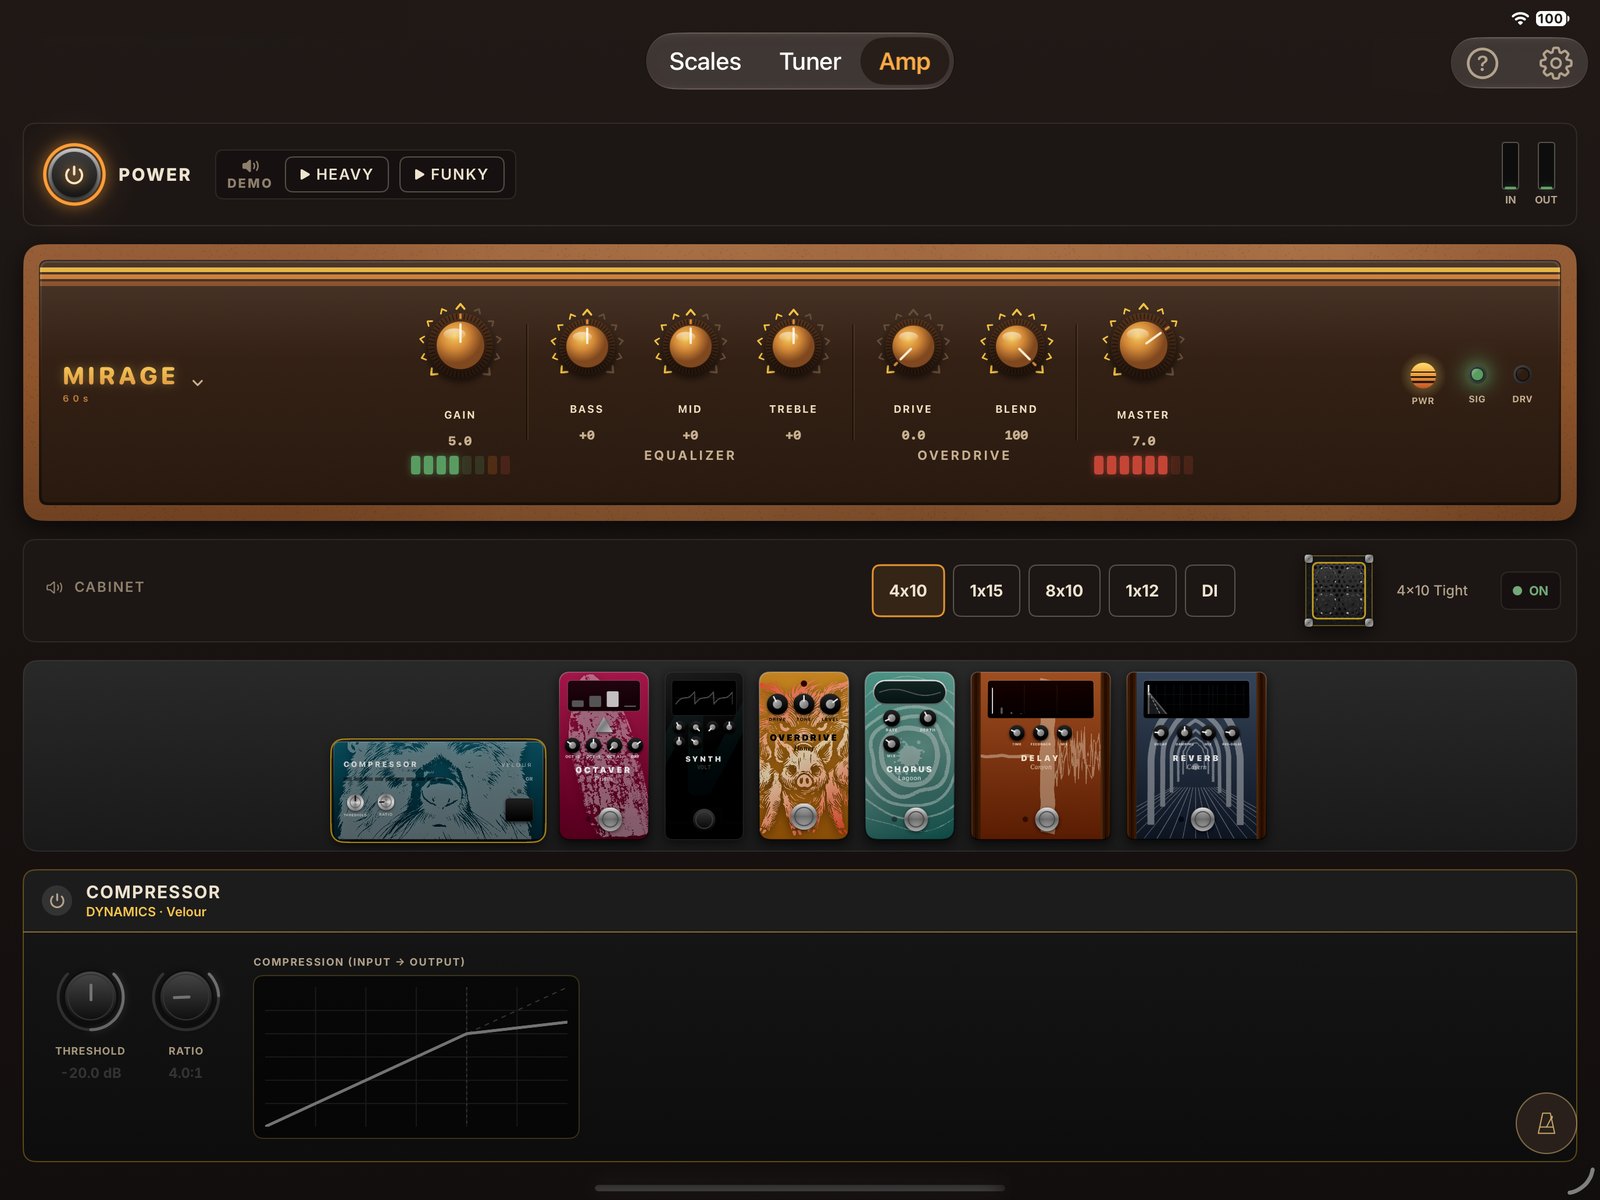Click the Drive knob

click(x=913, y=346)
